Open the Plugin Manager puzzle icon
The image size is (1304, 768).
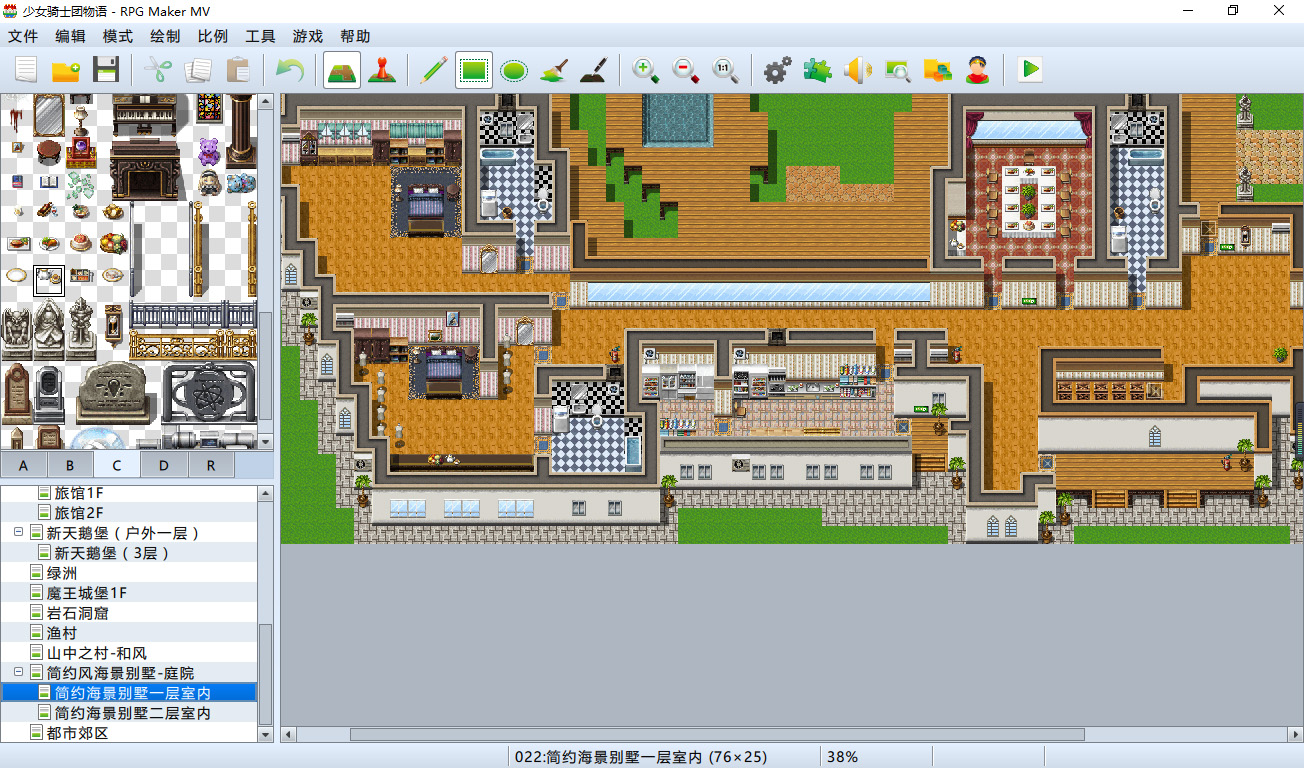coord(818,70)
